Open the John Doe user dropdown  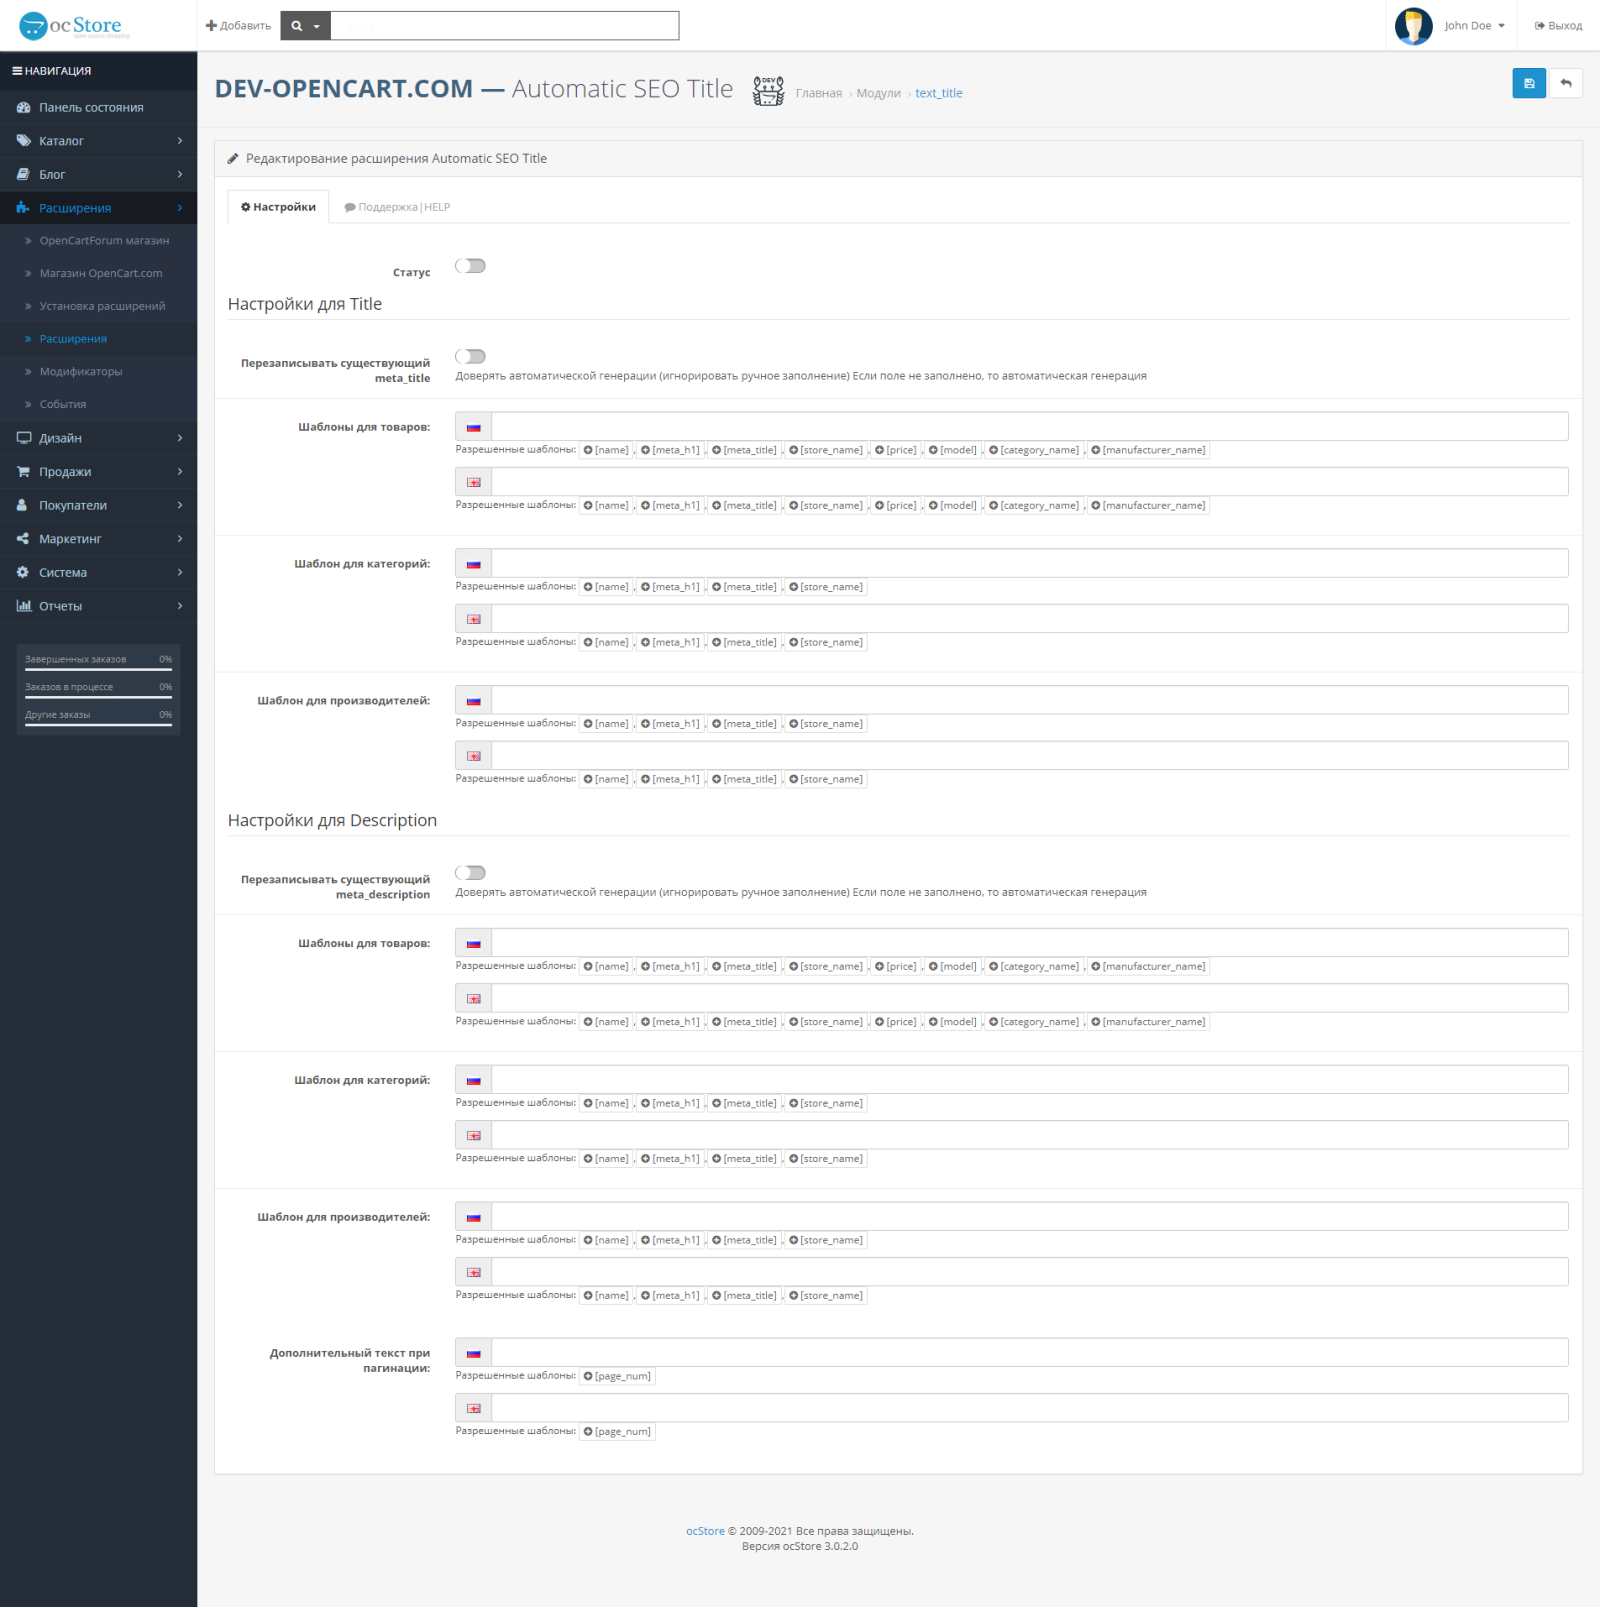(x=1474, y=26)
